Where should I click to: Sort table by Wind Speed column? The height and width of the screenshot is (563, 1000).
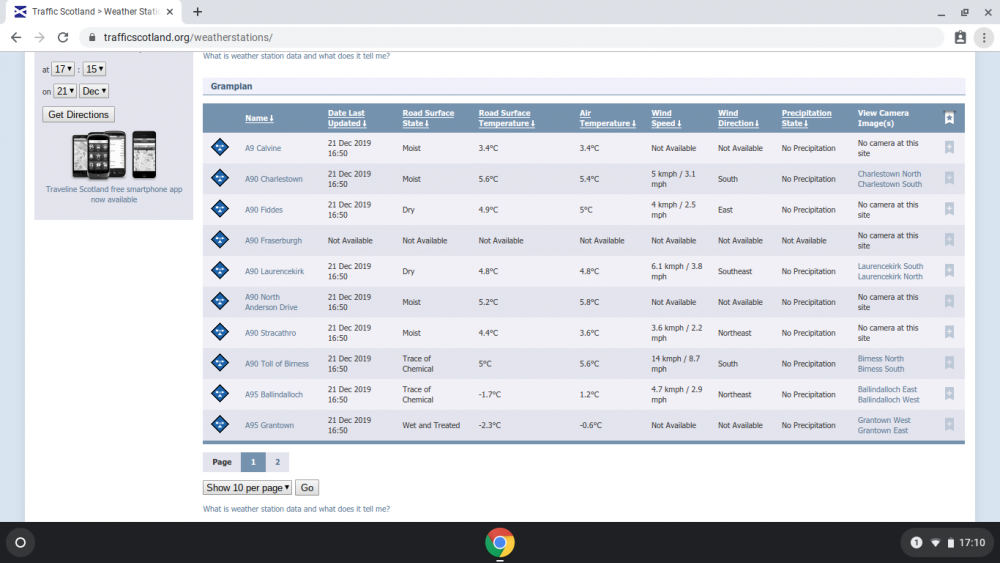[x=666, y=118]
